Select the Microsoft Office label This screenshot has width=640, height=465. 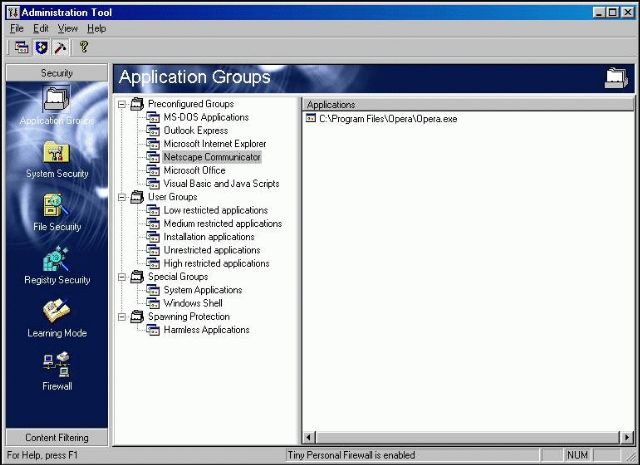point(194,171)
